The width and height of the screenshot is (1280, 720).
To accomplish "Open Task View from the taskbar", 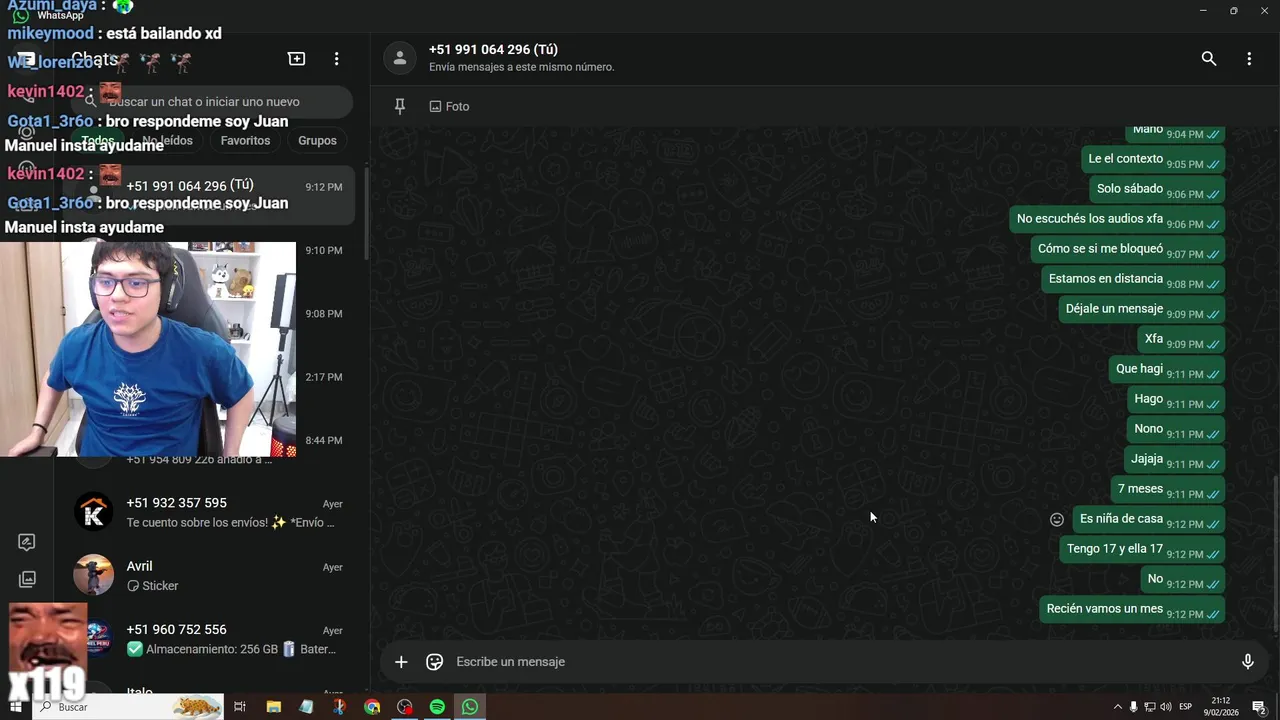I will point(240,707).
